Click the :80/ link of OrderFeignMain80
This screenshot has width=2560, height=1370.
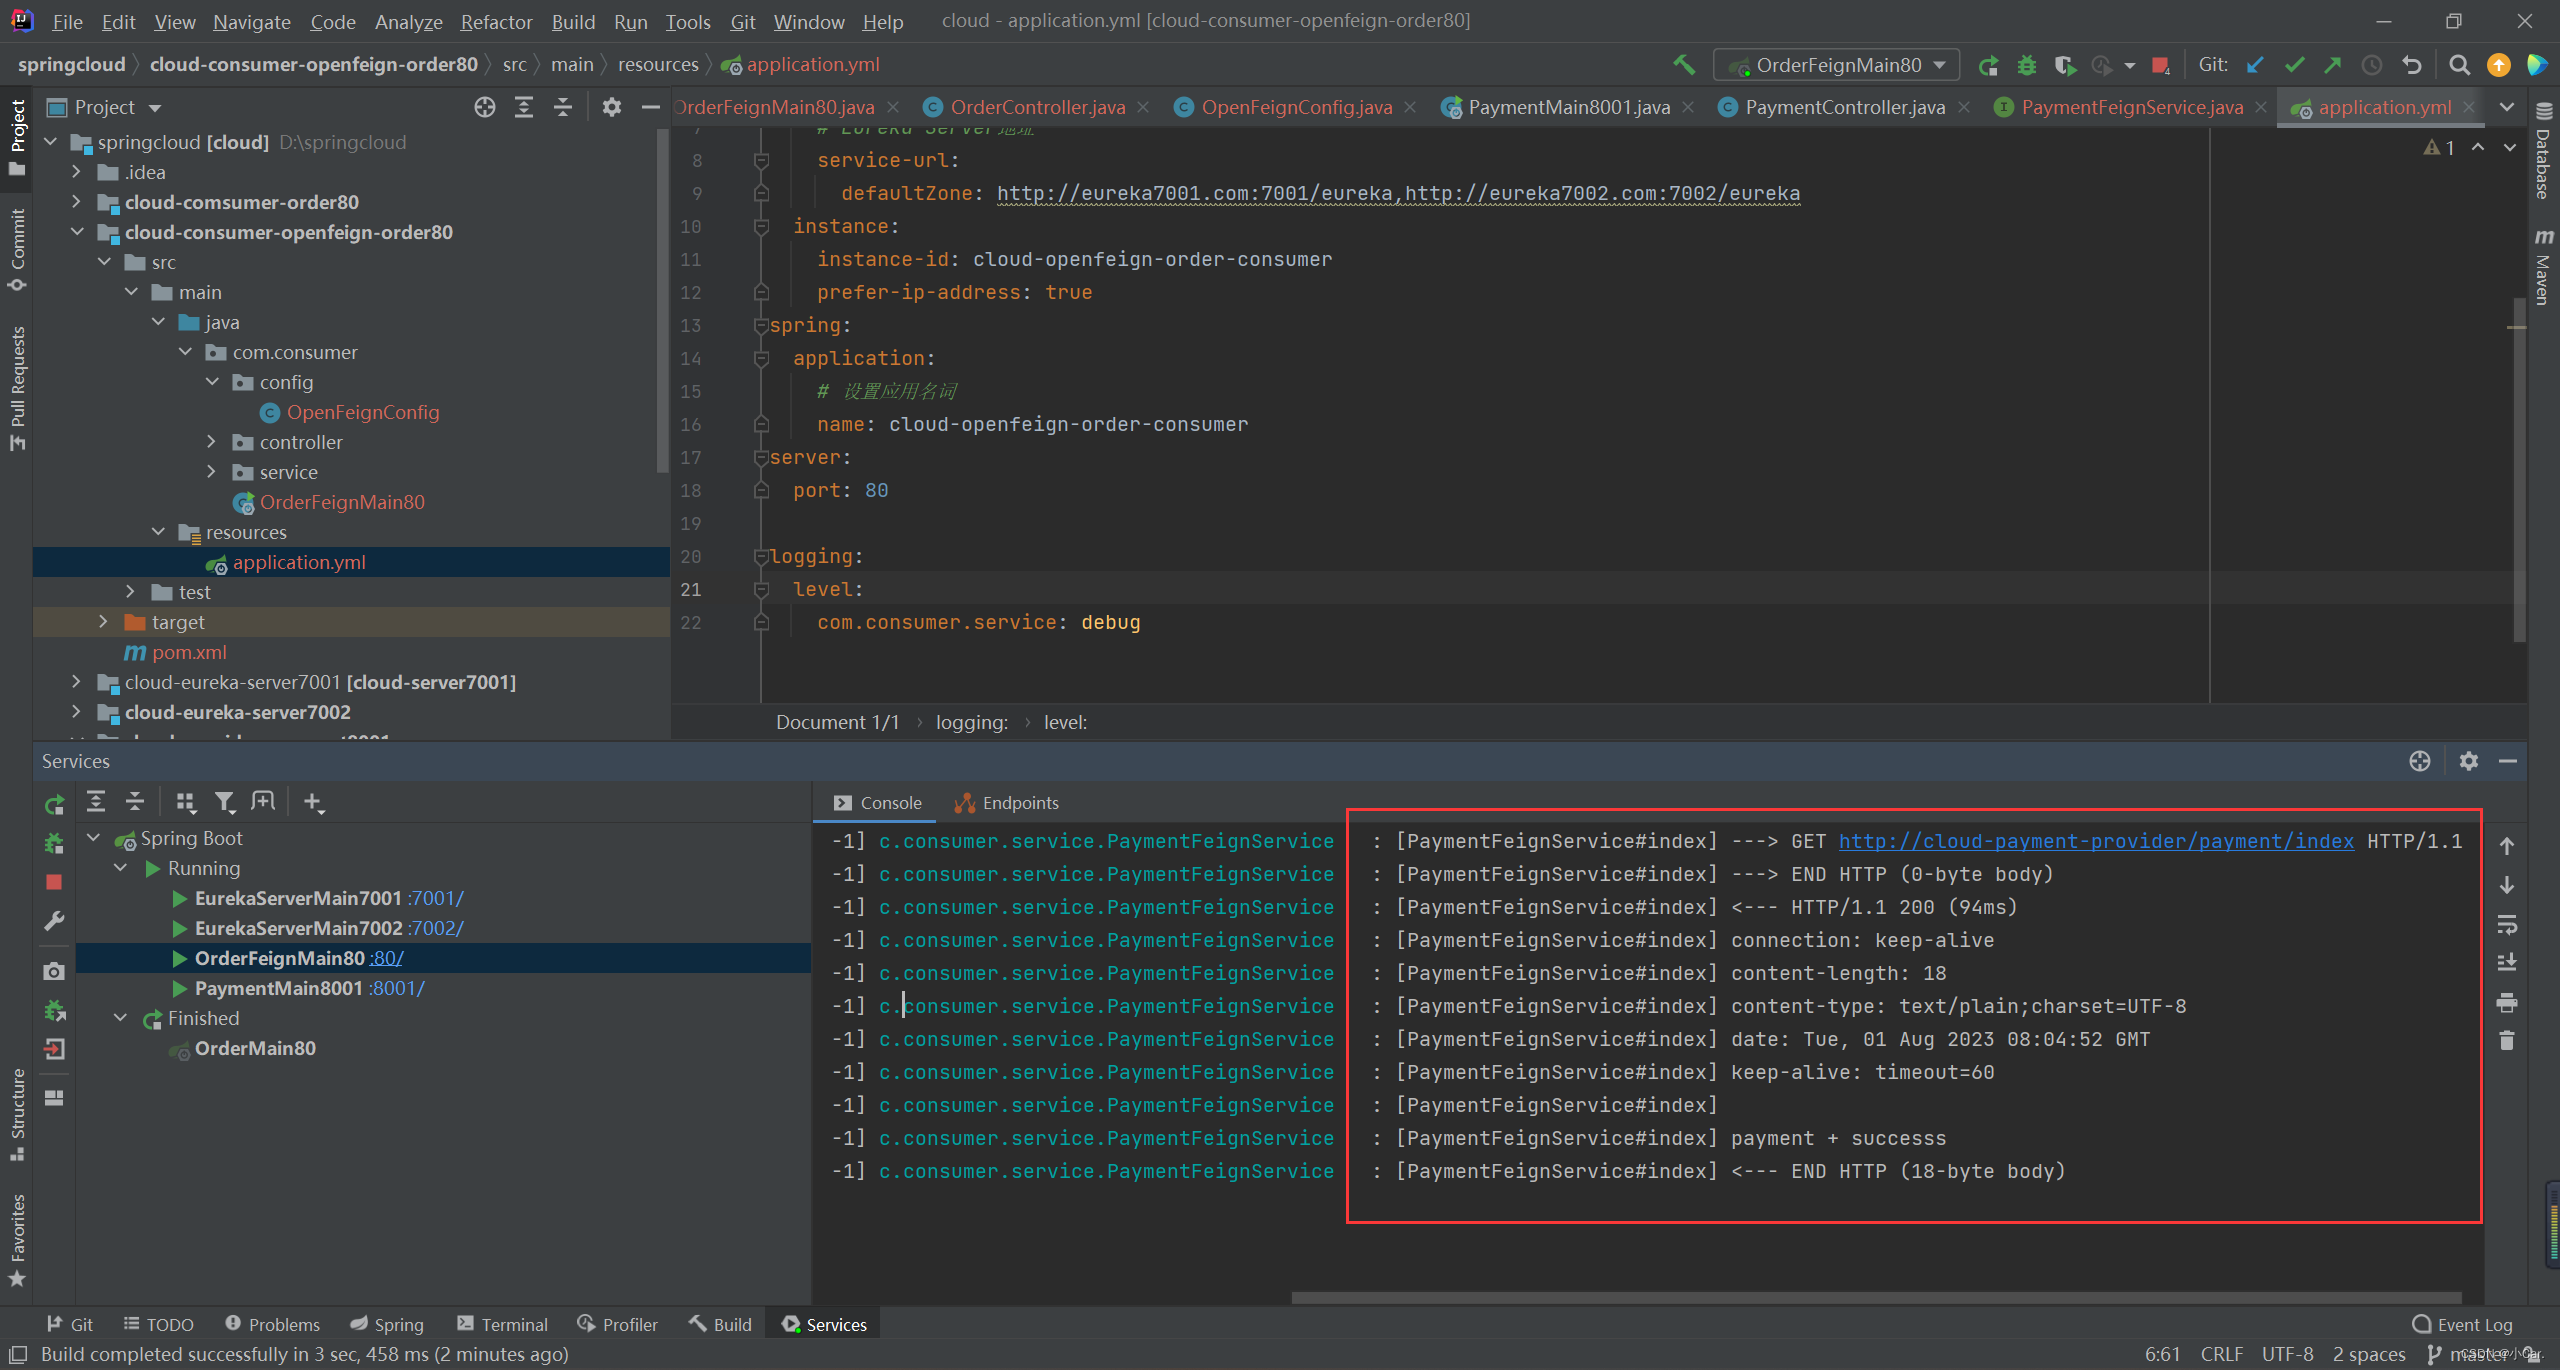tap(386, 958)
